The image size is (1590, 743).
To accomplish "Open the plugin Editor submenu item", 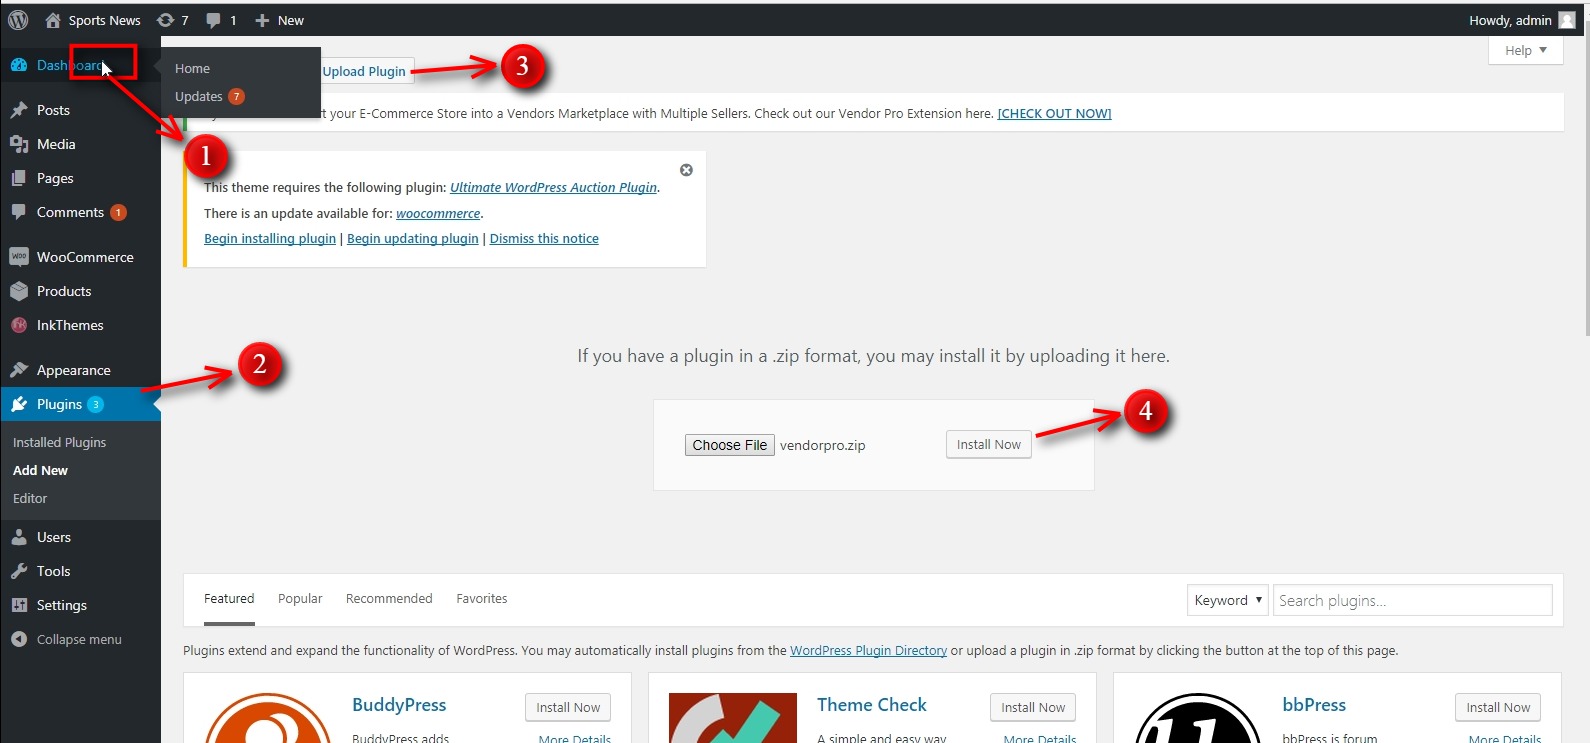I will point(30,498).
